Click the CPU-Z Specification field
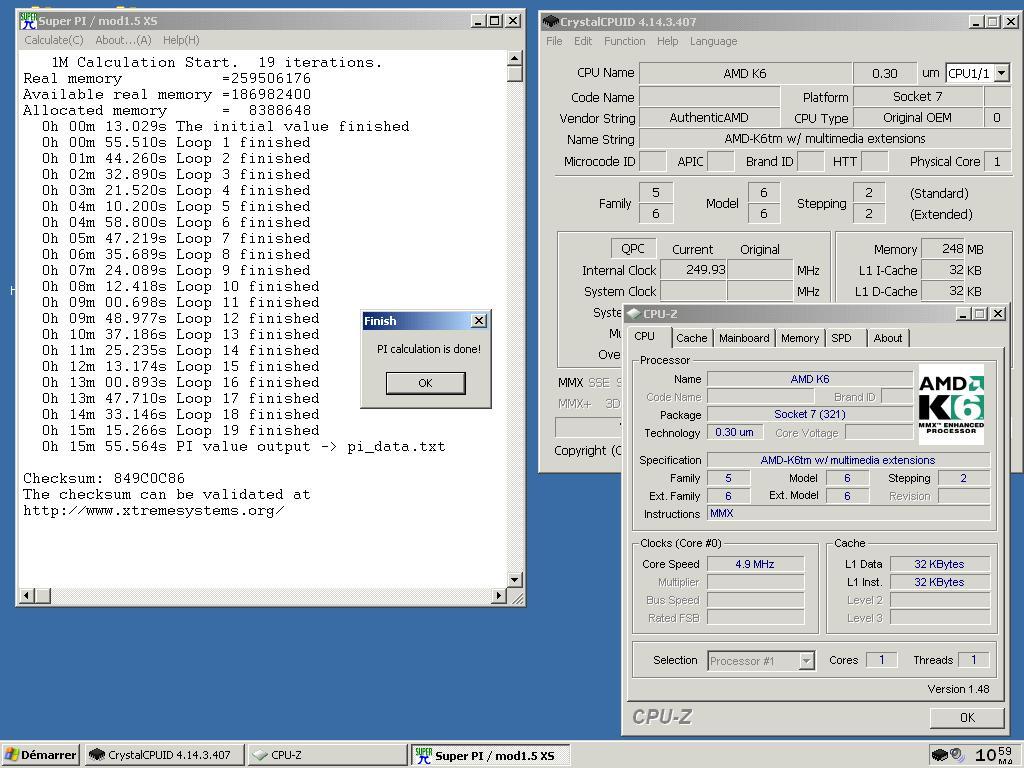 point(848,460)
